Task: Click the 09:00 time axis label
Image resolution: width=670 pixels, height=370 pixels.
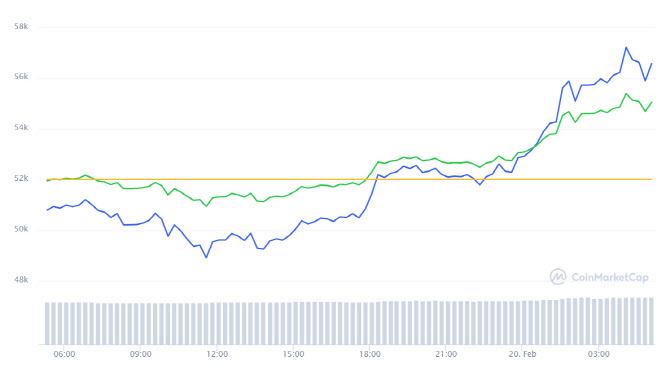Action: click(141, 354)
